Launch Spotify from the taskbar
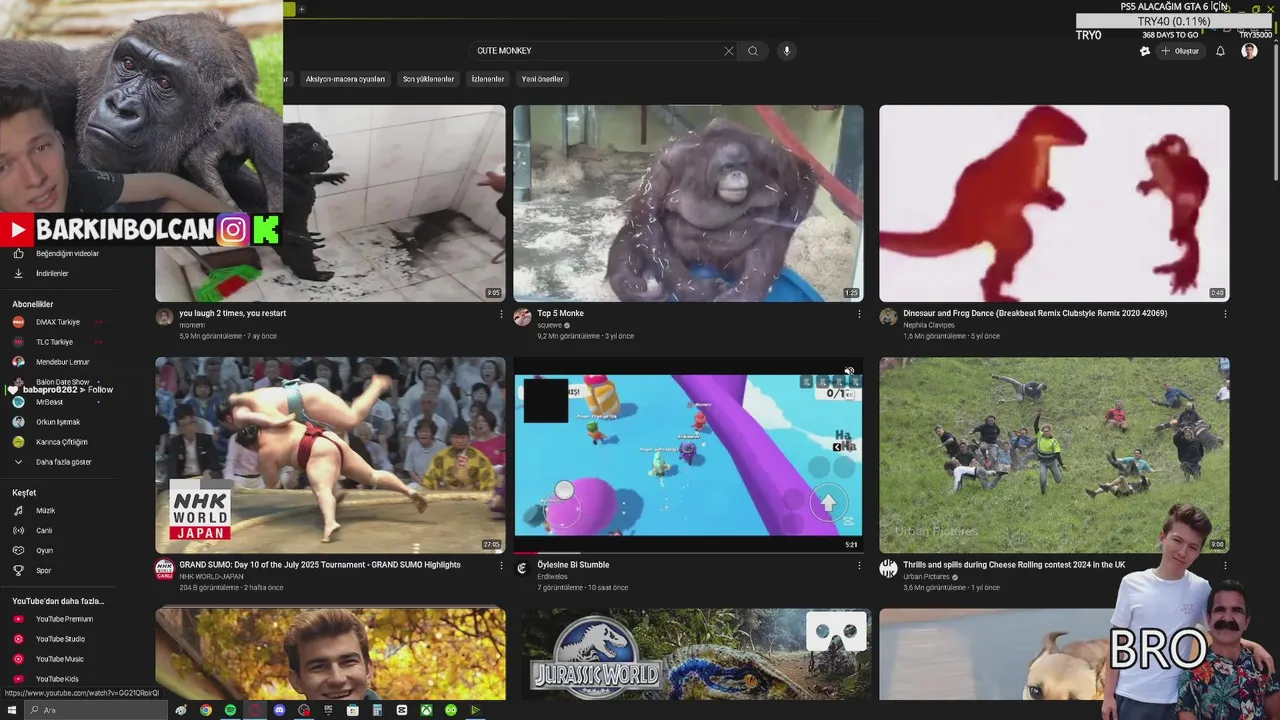1280x720 pixels. [x=230, y=710]
